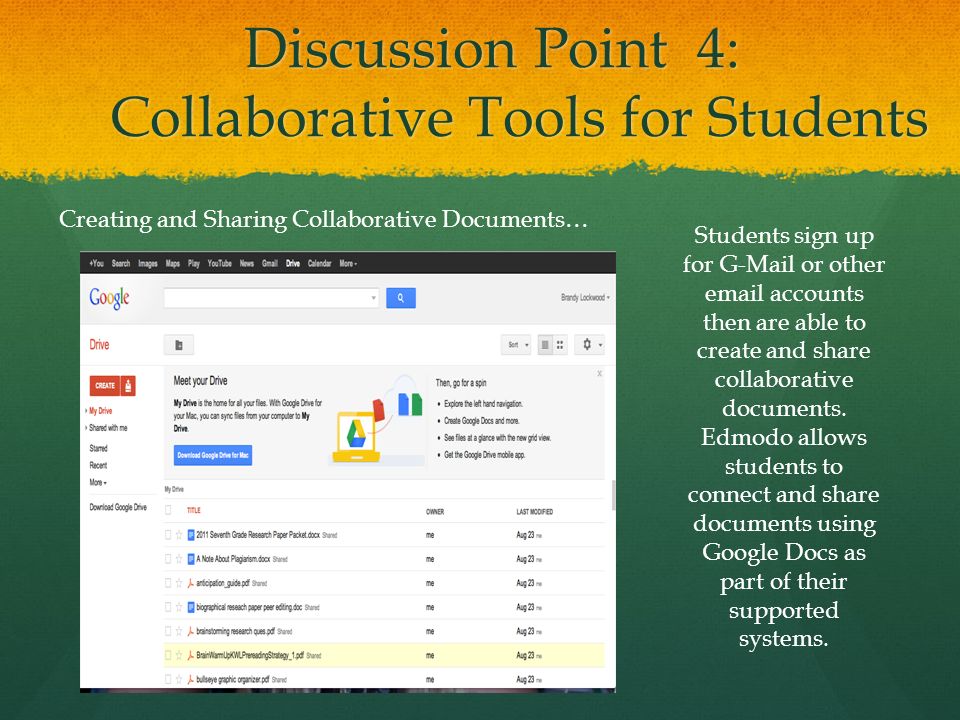
Task: Check the box for biographical reseach paper peer editing.doc
Action: [168, 607]
